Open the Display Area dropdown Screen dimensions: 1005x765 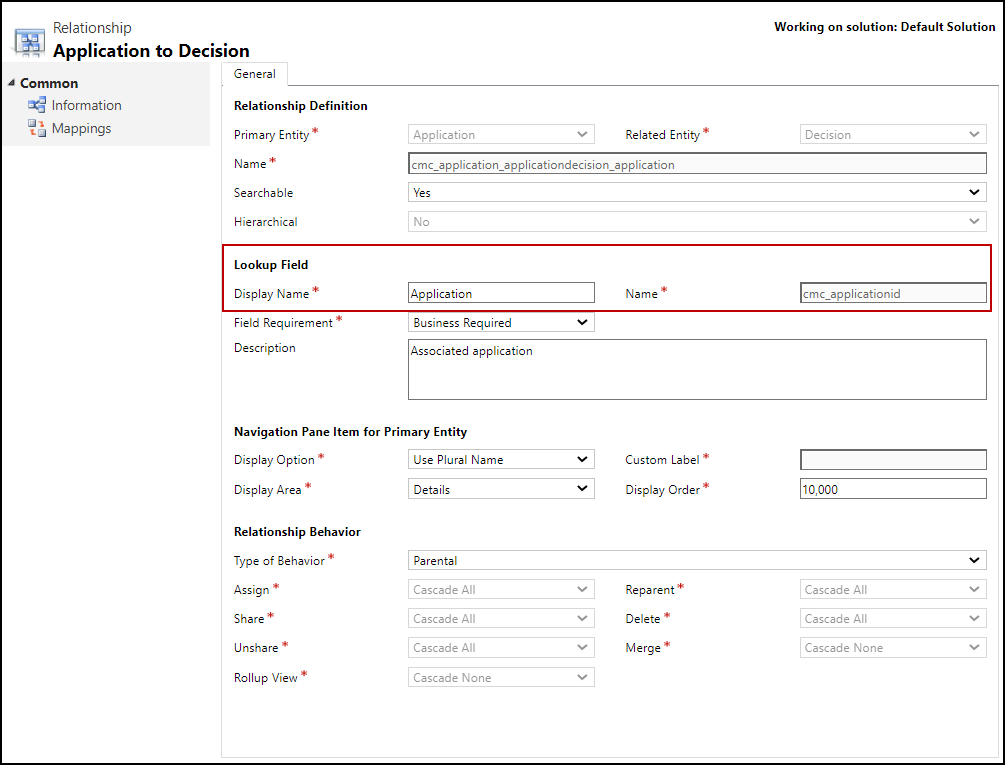(501, 490)
